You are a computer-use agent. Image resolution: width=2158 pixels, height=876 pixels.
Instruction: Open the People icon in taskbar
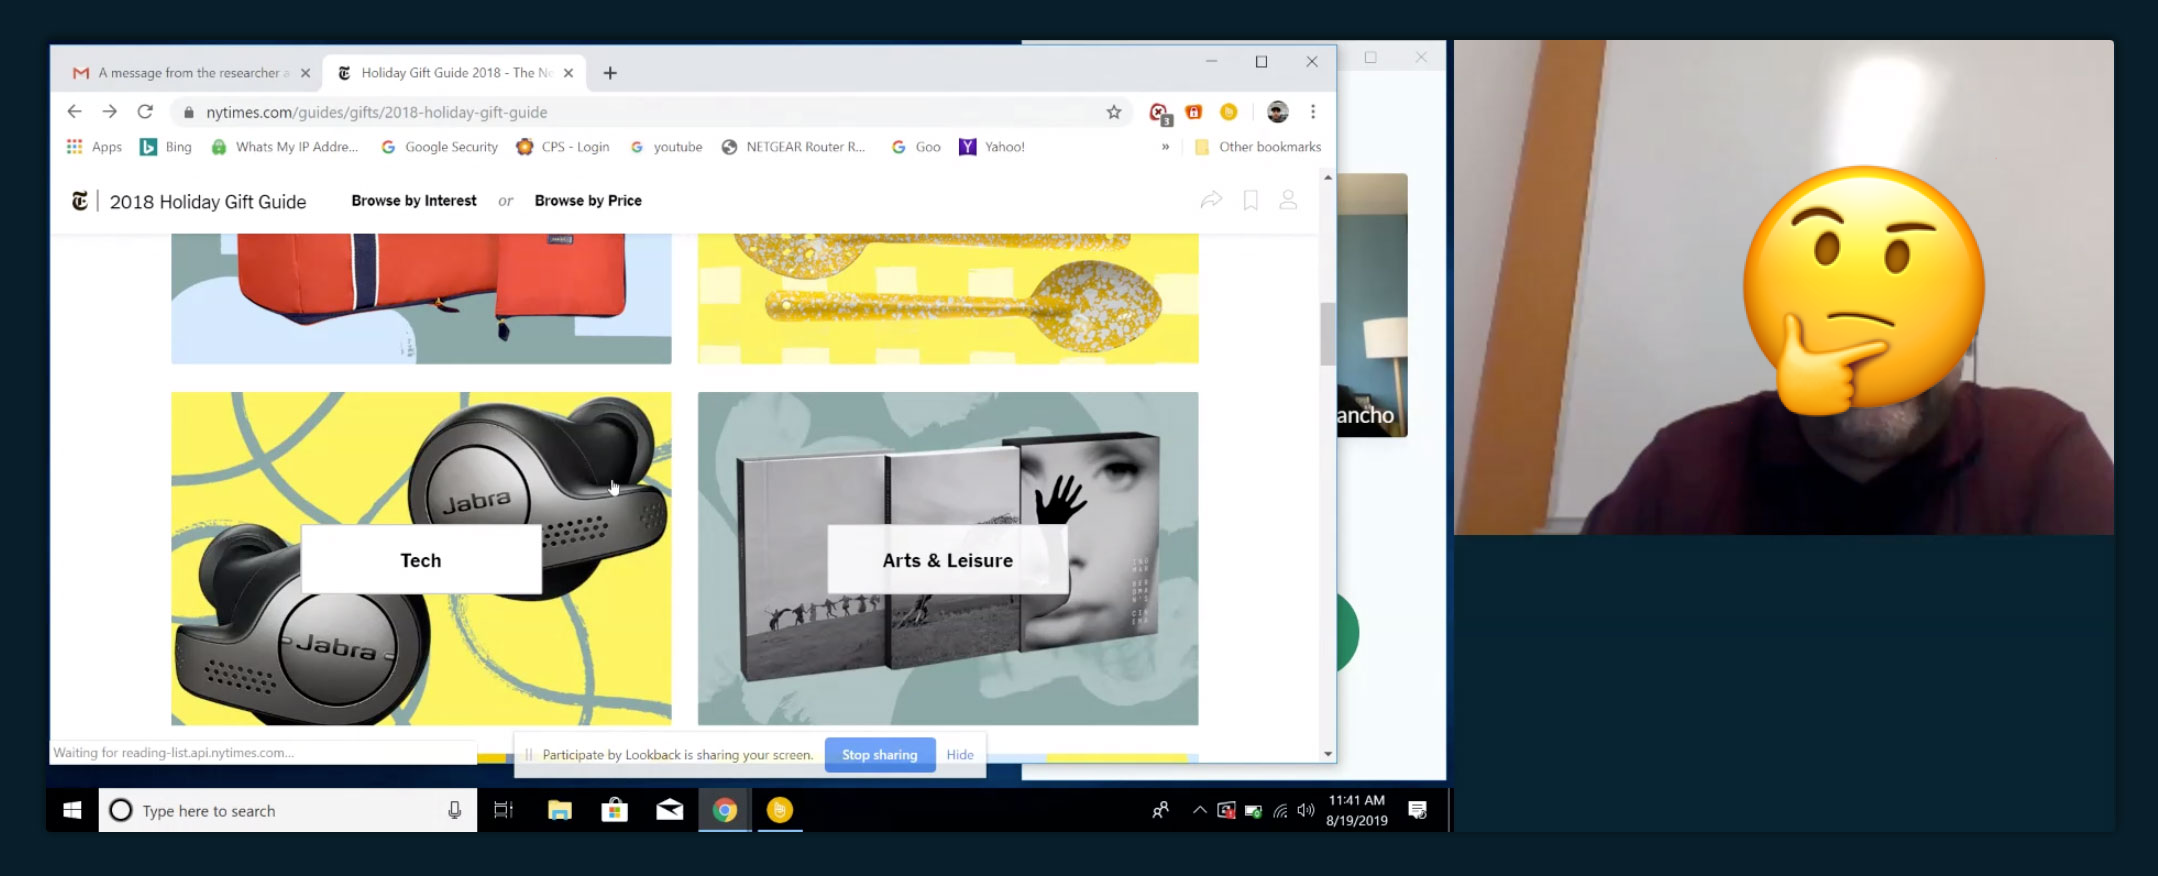(x=1160, y=810)
